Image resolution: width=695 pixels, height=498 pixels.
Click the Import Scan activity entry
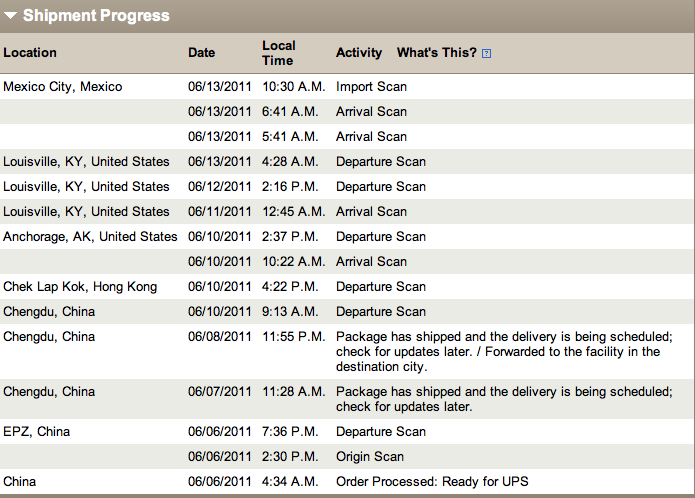click(371, 87)
